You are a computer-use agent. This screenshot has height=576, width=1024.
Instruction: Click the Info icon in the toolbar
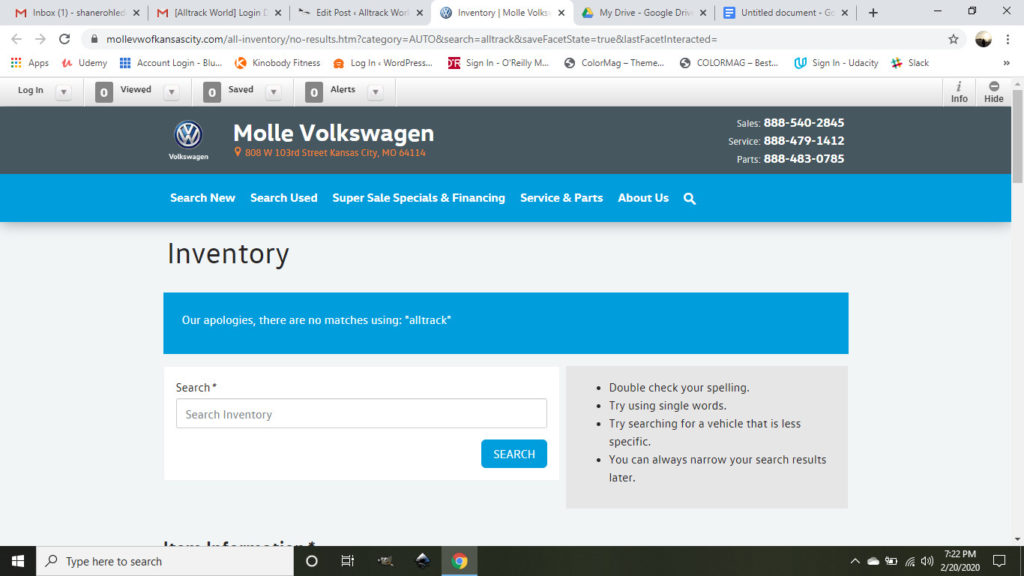(959, 92)
